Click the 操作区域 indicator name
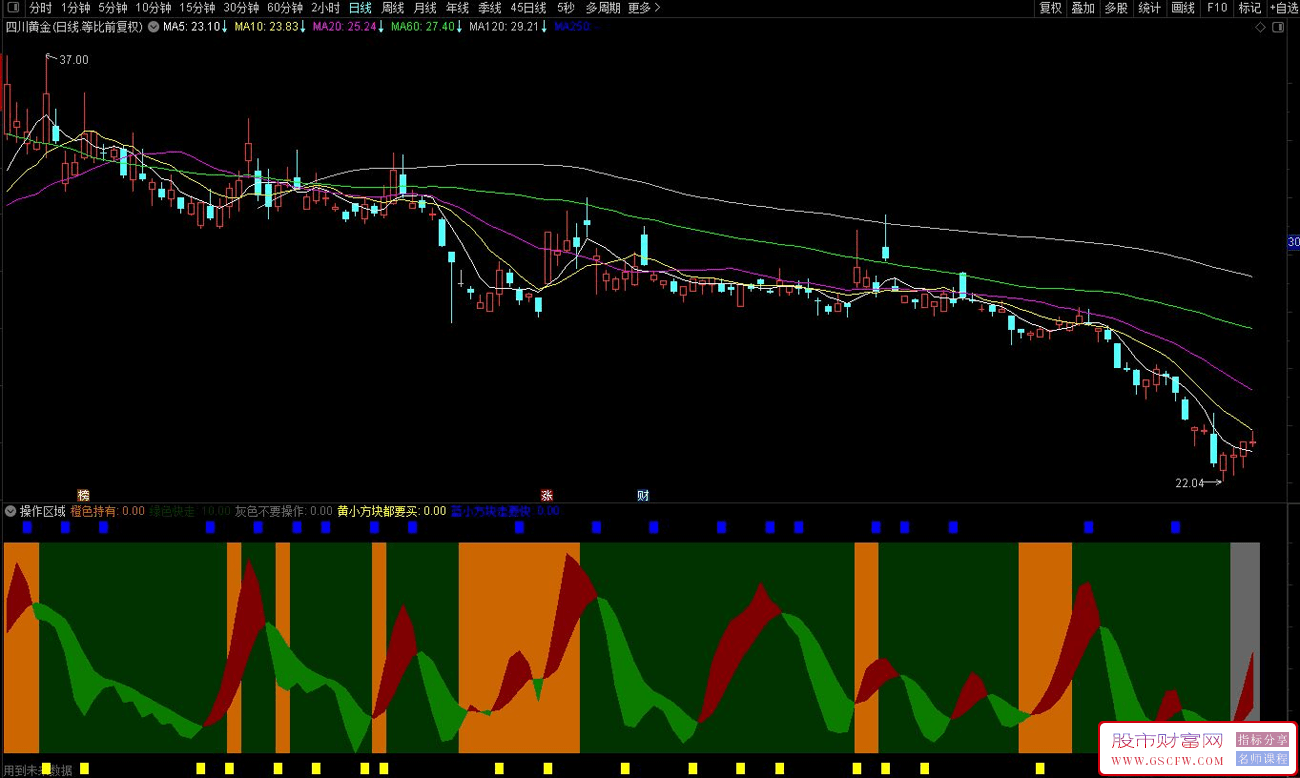1300x778 pixels. coord(43,511)
